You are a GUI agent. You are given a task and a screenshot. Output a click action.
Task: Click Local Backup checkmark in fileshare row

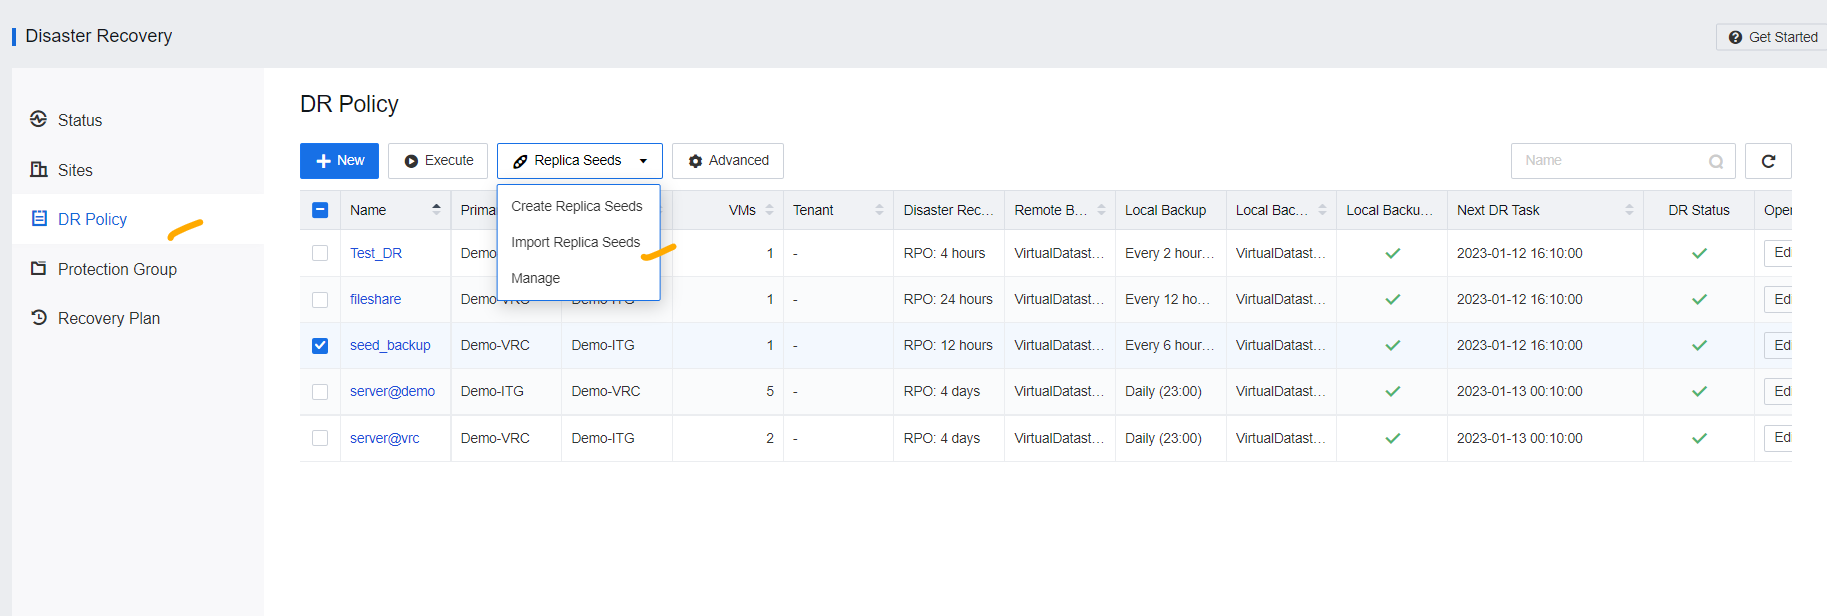click(x=1392, y=299)
